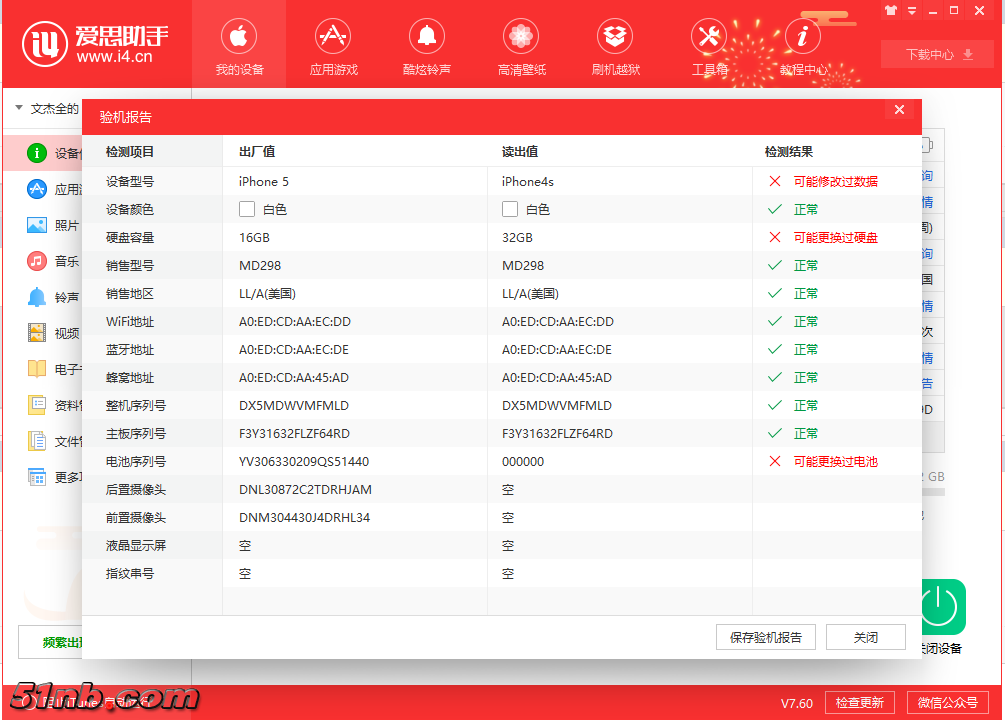Open the 教程中心 tutorial center
The height and width of the screenshot is (720, 1005).
point(803,47)
